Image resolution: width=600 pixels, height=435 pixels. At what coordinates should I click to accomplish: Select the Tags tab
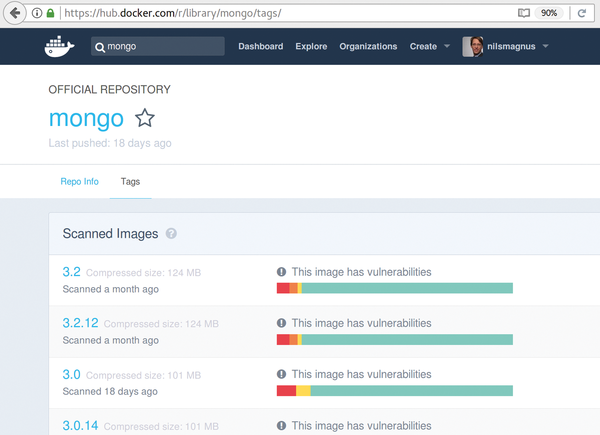click(130, 181)
